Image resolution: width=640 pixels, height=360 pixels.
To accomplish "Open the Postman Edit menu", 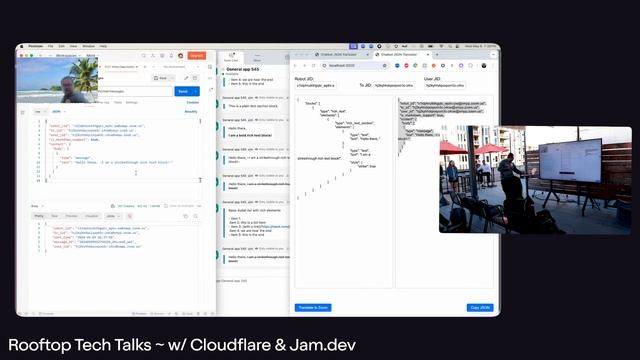I will [61, 46].
